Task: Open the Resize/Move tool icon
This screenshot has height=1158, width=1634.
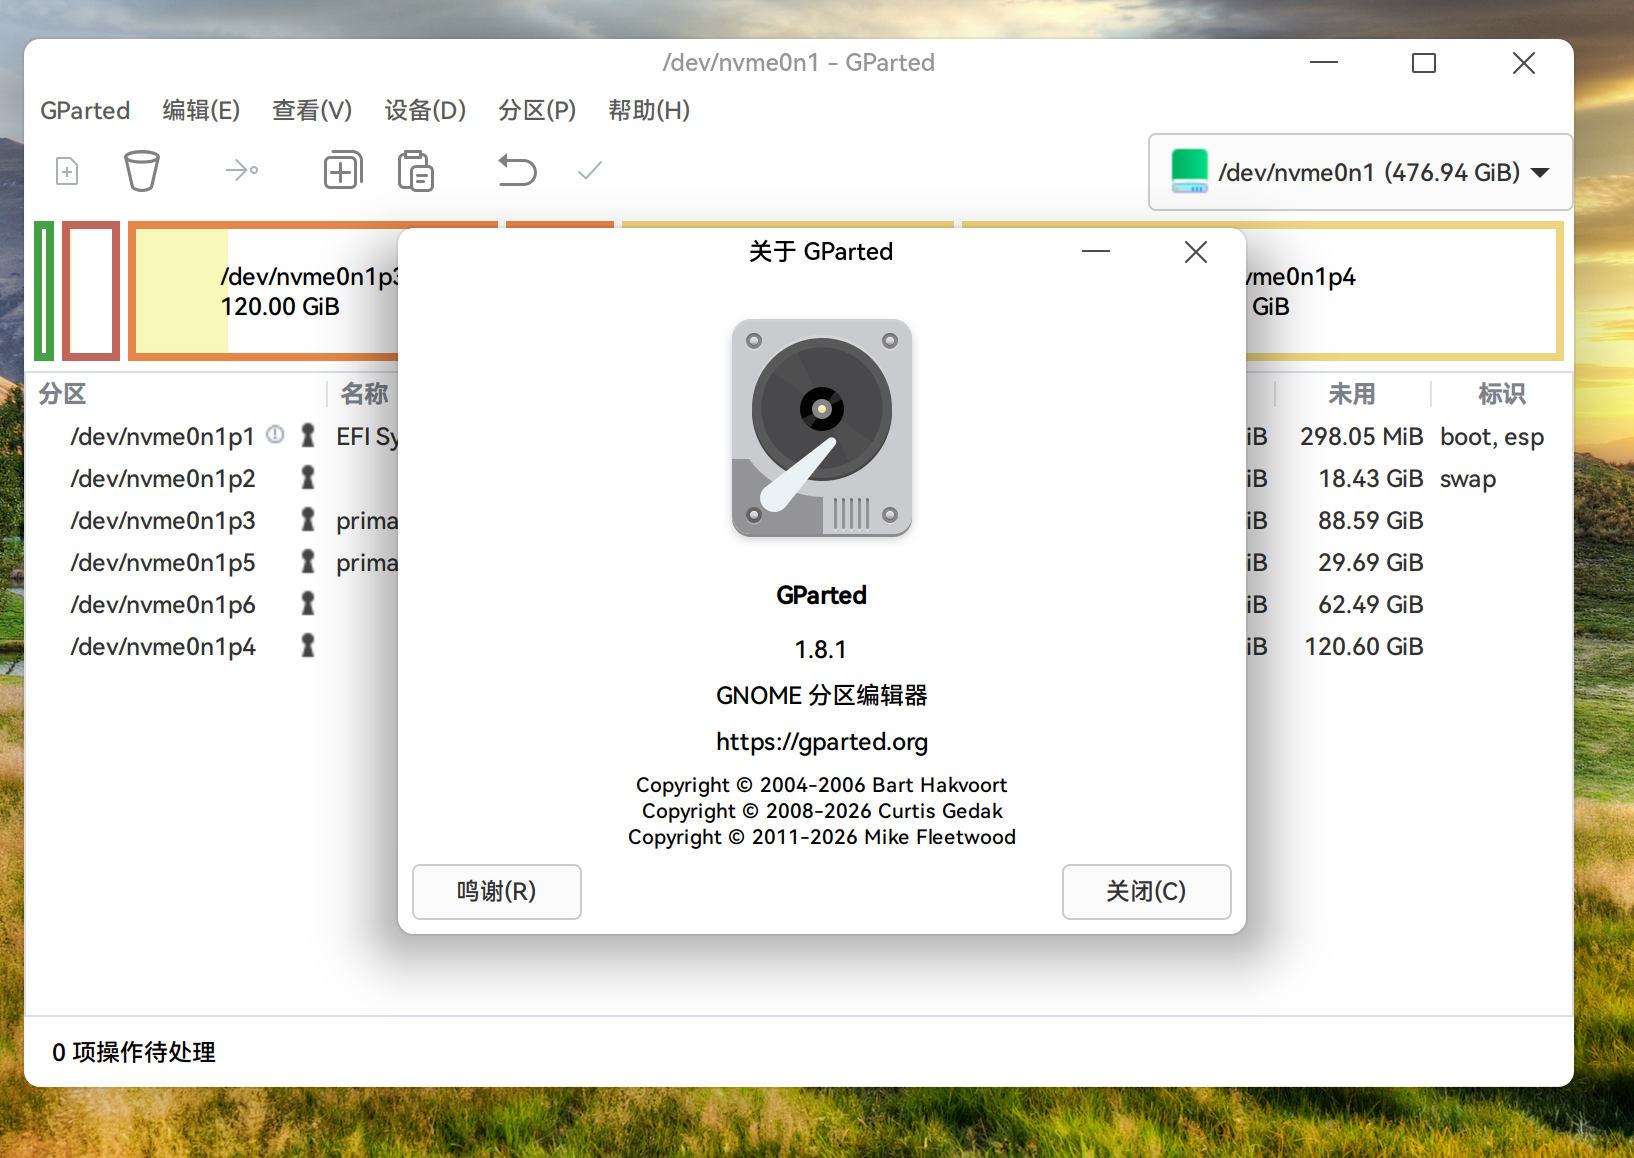Action: pos(241,170)
